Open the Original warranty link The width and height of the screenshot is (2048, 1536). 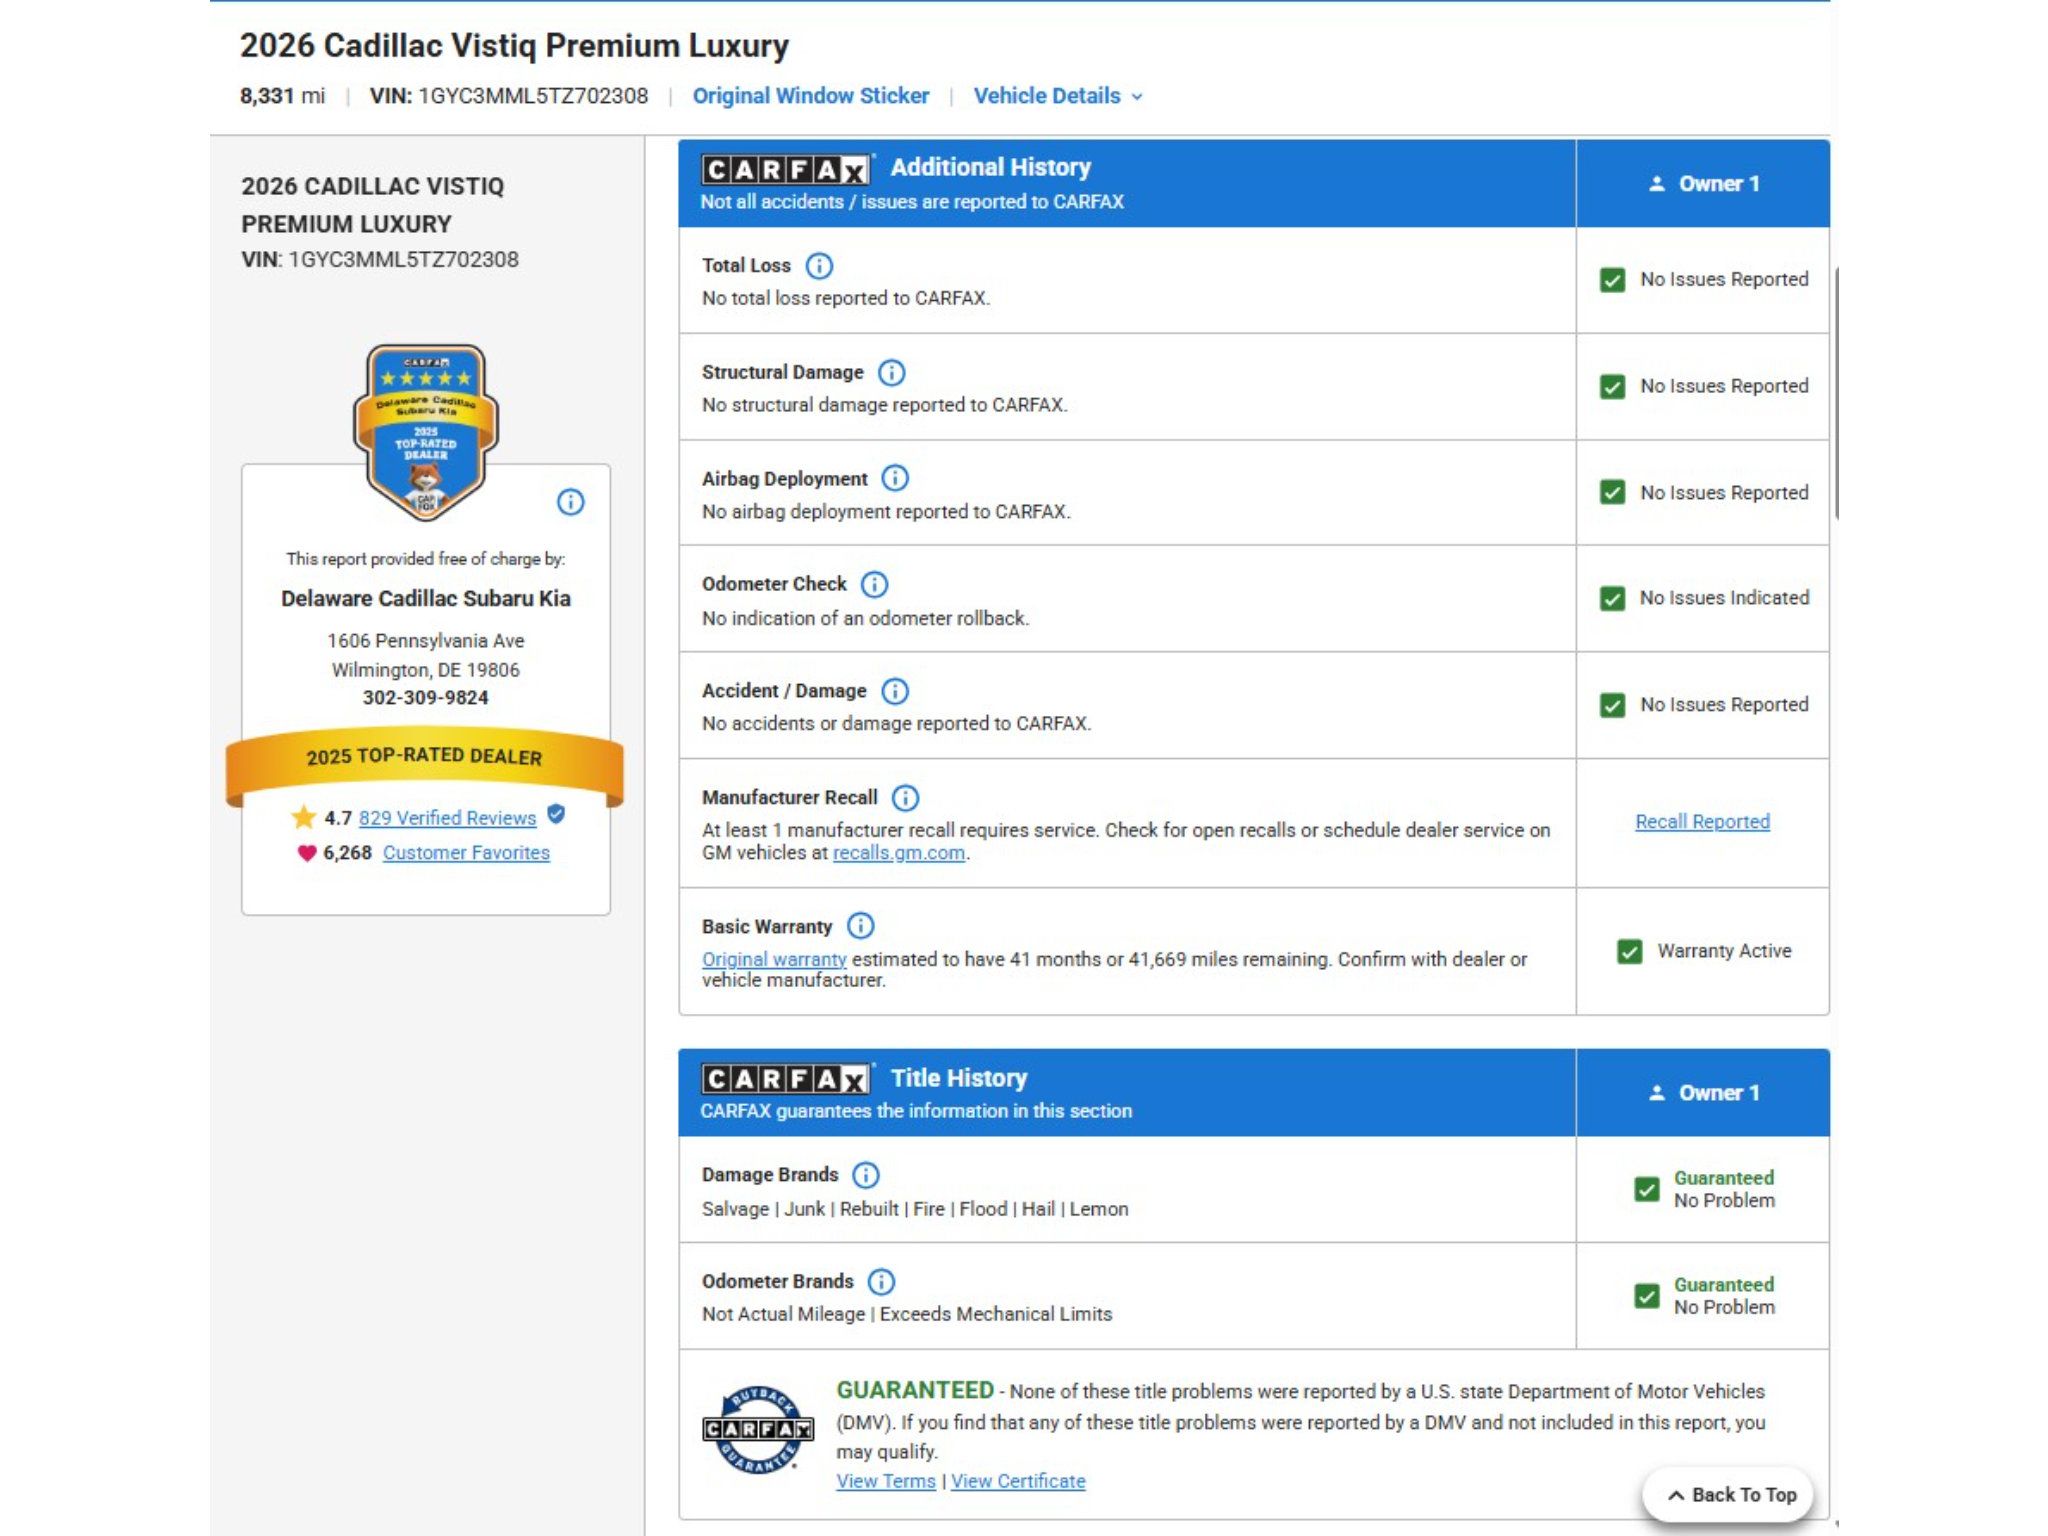point(774,959)
